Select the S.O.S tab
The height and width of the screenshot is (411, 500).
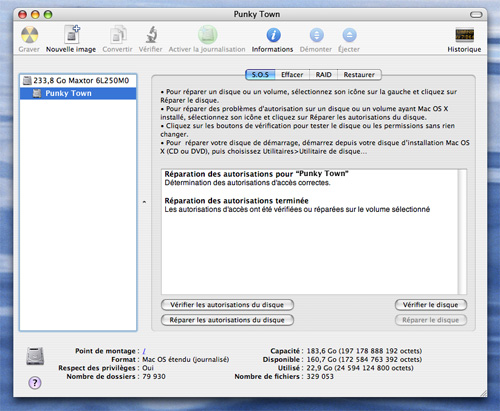pyautogui.click(x=260, y=75)
